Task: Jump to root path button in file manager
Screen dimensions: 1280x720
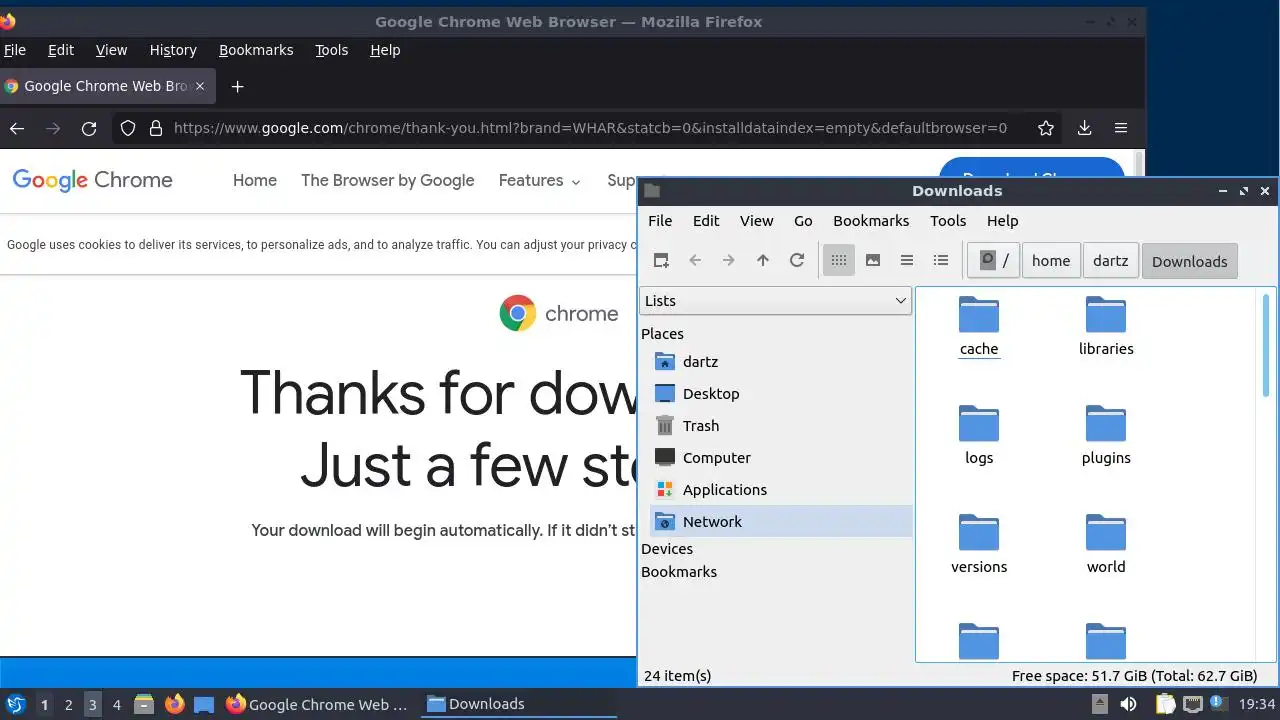Action: 994,261
